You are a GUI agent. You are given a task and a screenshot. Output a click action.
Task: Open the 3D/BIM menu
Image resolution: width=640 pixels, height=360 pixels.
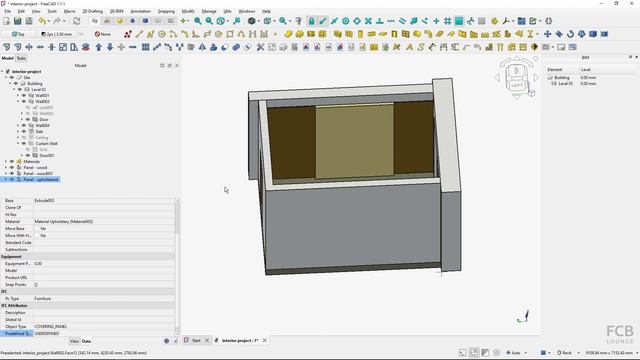pyautogui.click(x=117, y=11)
